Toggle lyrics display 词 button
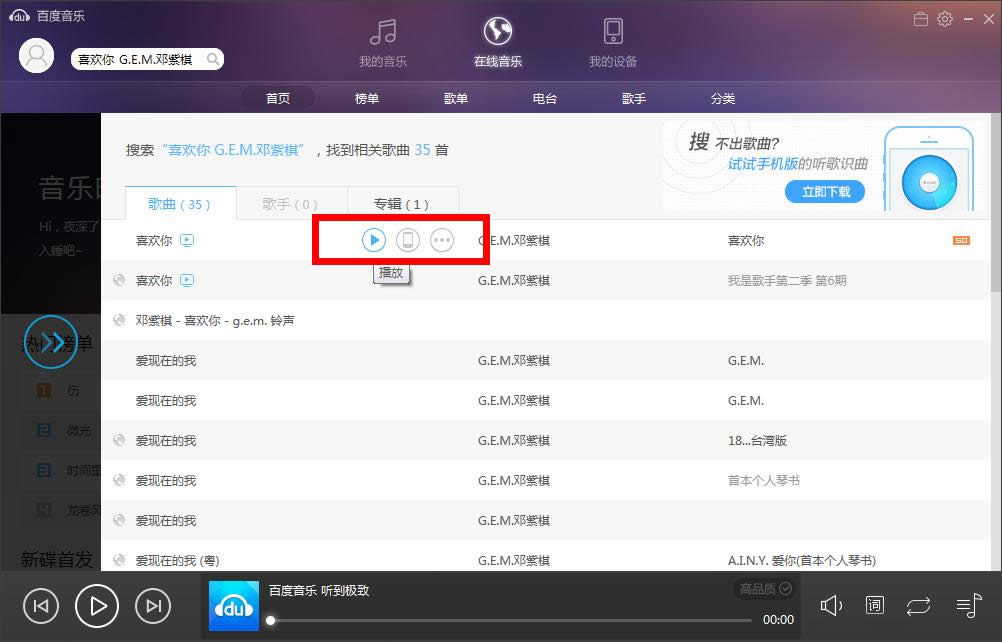 874,605
